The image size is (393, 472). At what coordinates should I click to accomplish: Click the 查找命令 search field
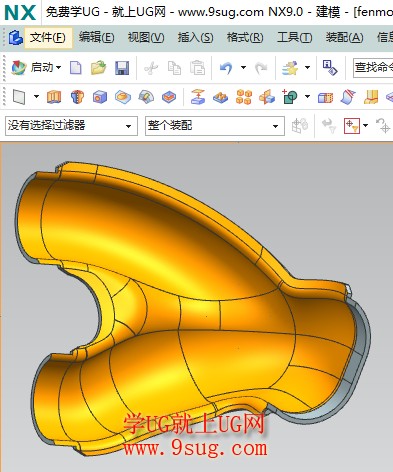(373, 68)
